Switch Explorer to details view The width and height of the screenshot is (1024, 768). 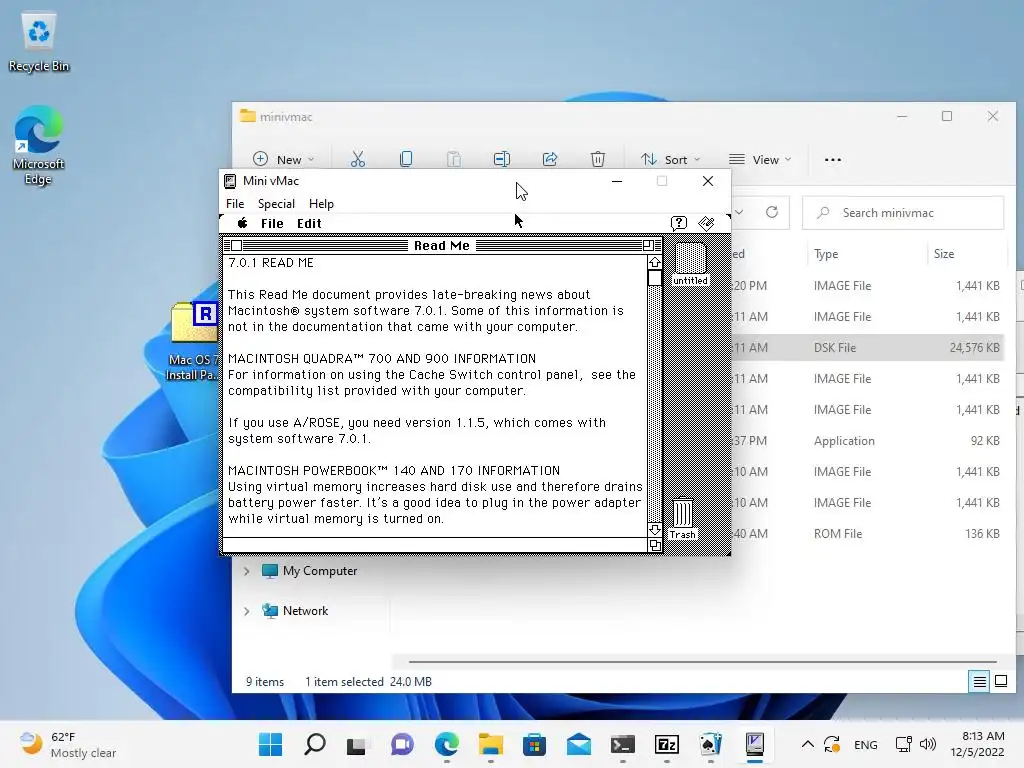[979, 682]
